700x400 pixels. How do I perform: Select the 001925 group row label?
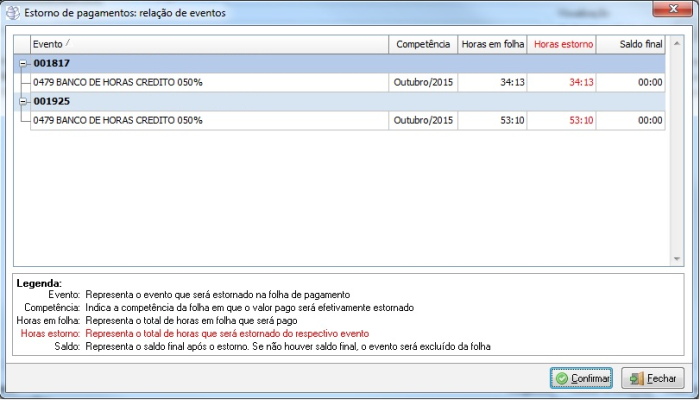(51, 102)
